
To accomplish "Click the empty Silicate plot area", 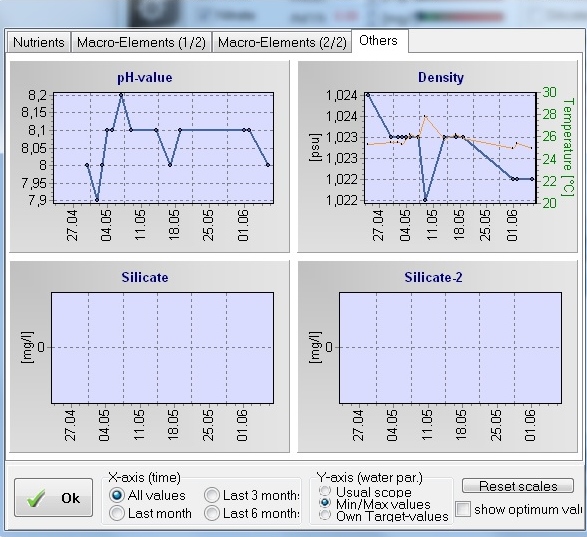I will (x=162, y=348).
